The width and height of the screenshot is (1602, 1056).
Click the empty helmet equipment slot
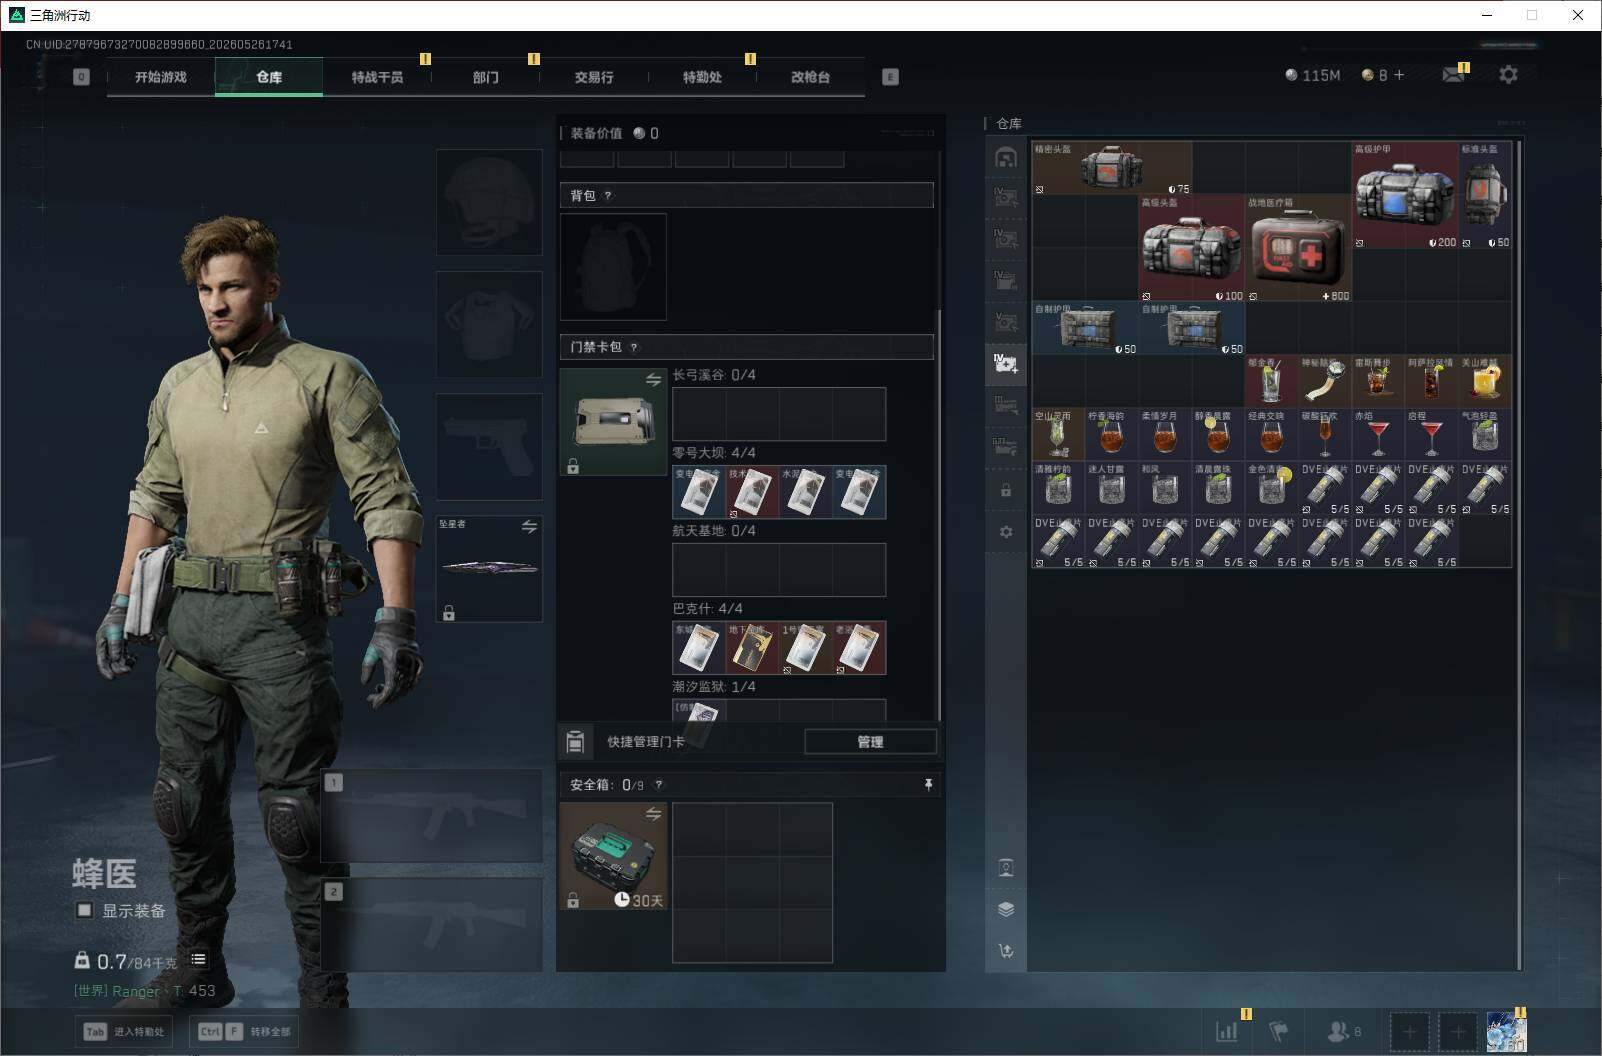coord(489,202)
